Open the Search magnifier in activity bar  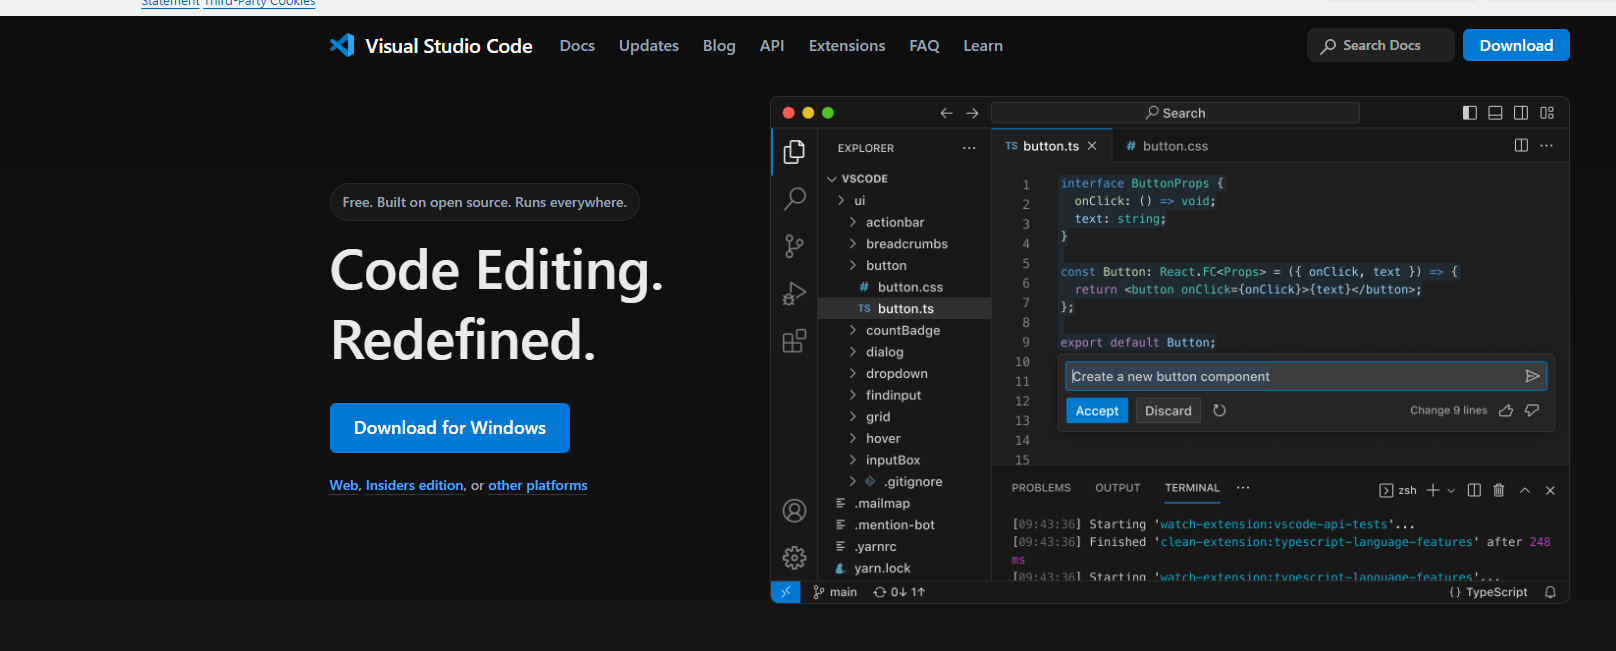pos(794,198)
